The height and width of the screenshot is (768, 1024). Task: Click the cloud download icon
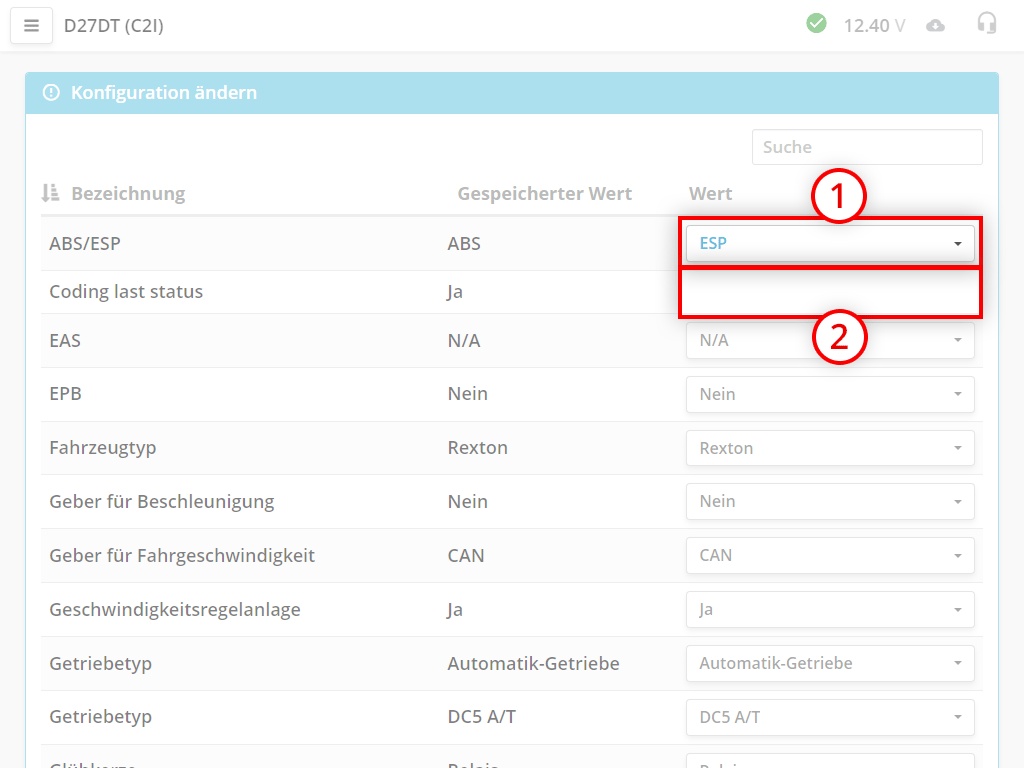[935, 25]
